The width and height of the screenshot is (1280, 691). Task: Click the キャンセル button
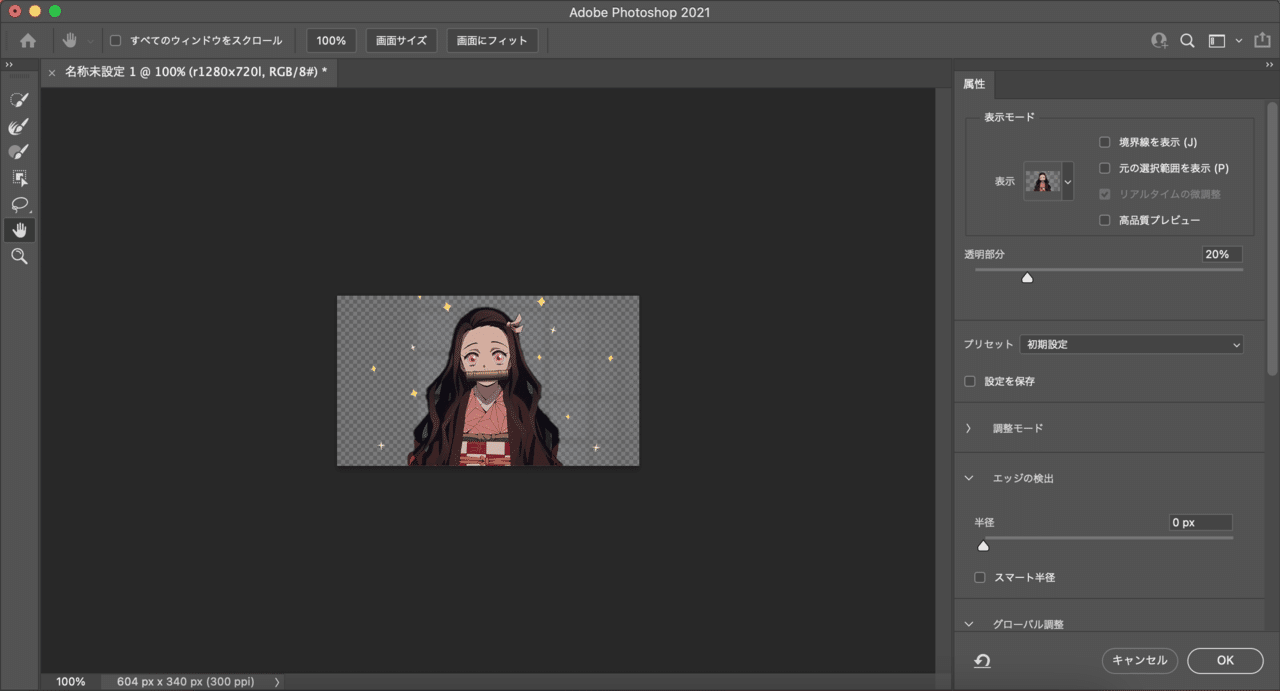(x=1140, y=660)
